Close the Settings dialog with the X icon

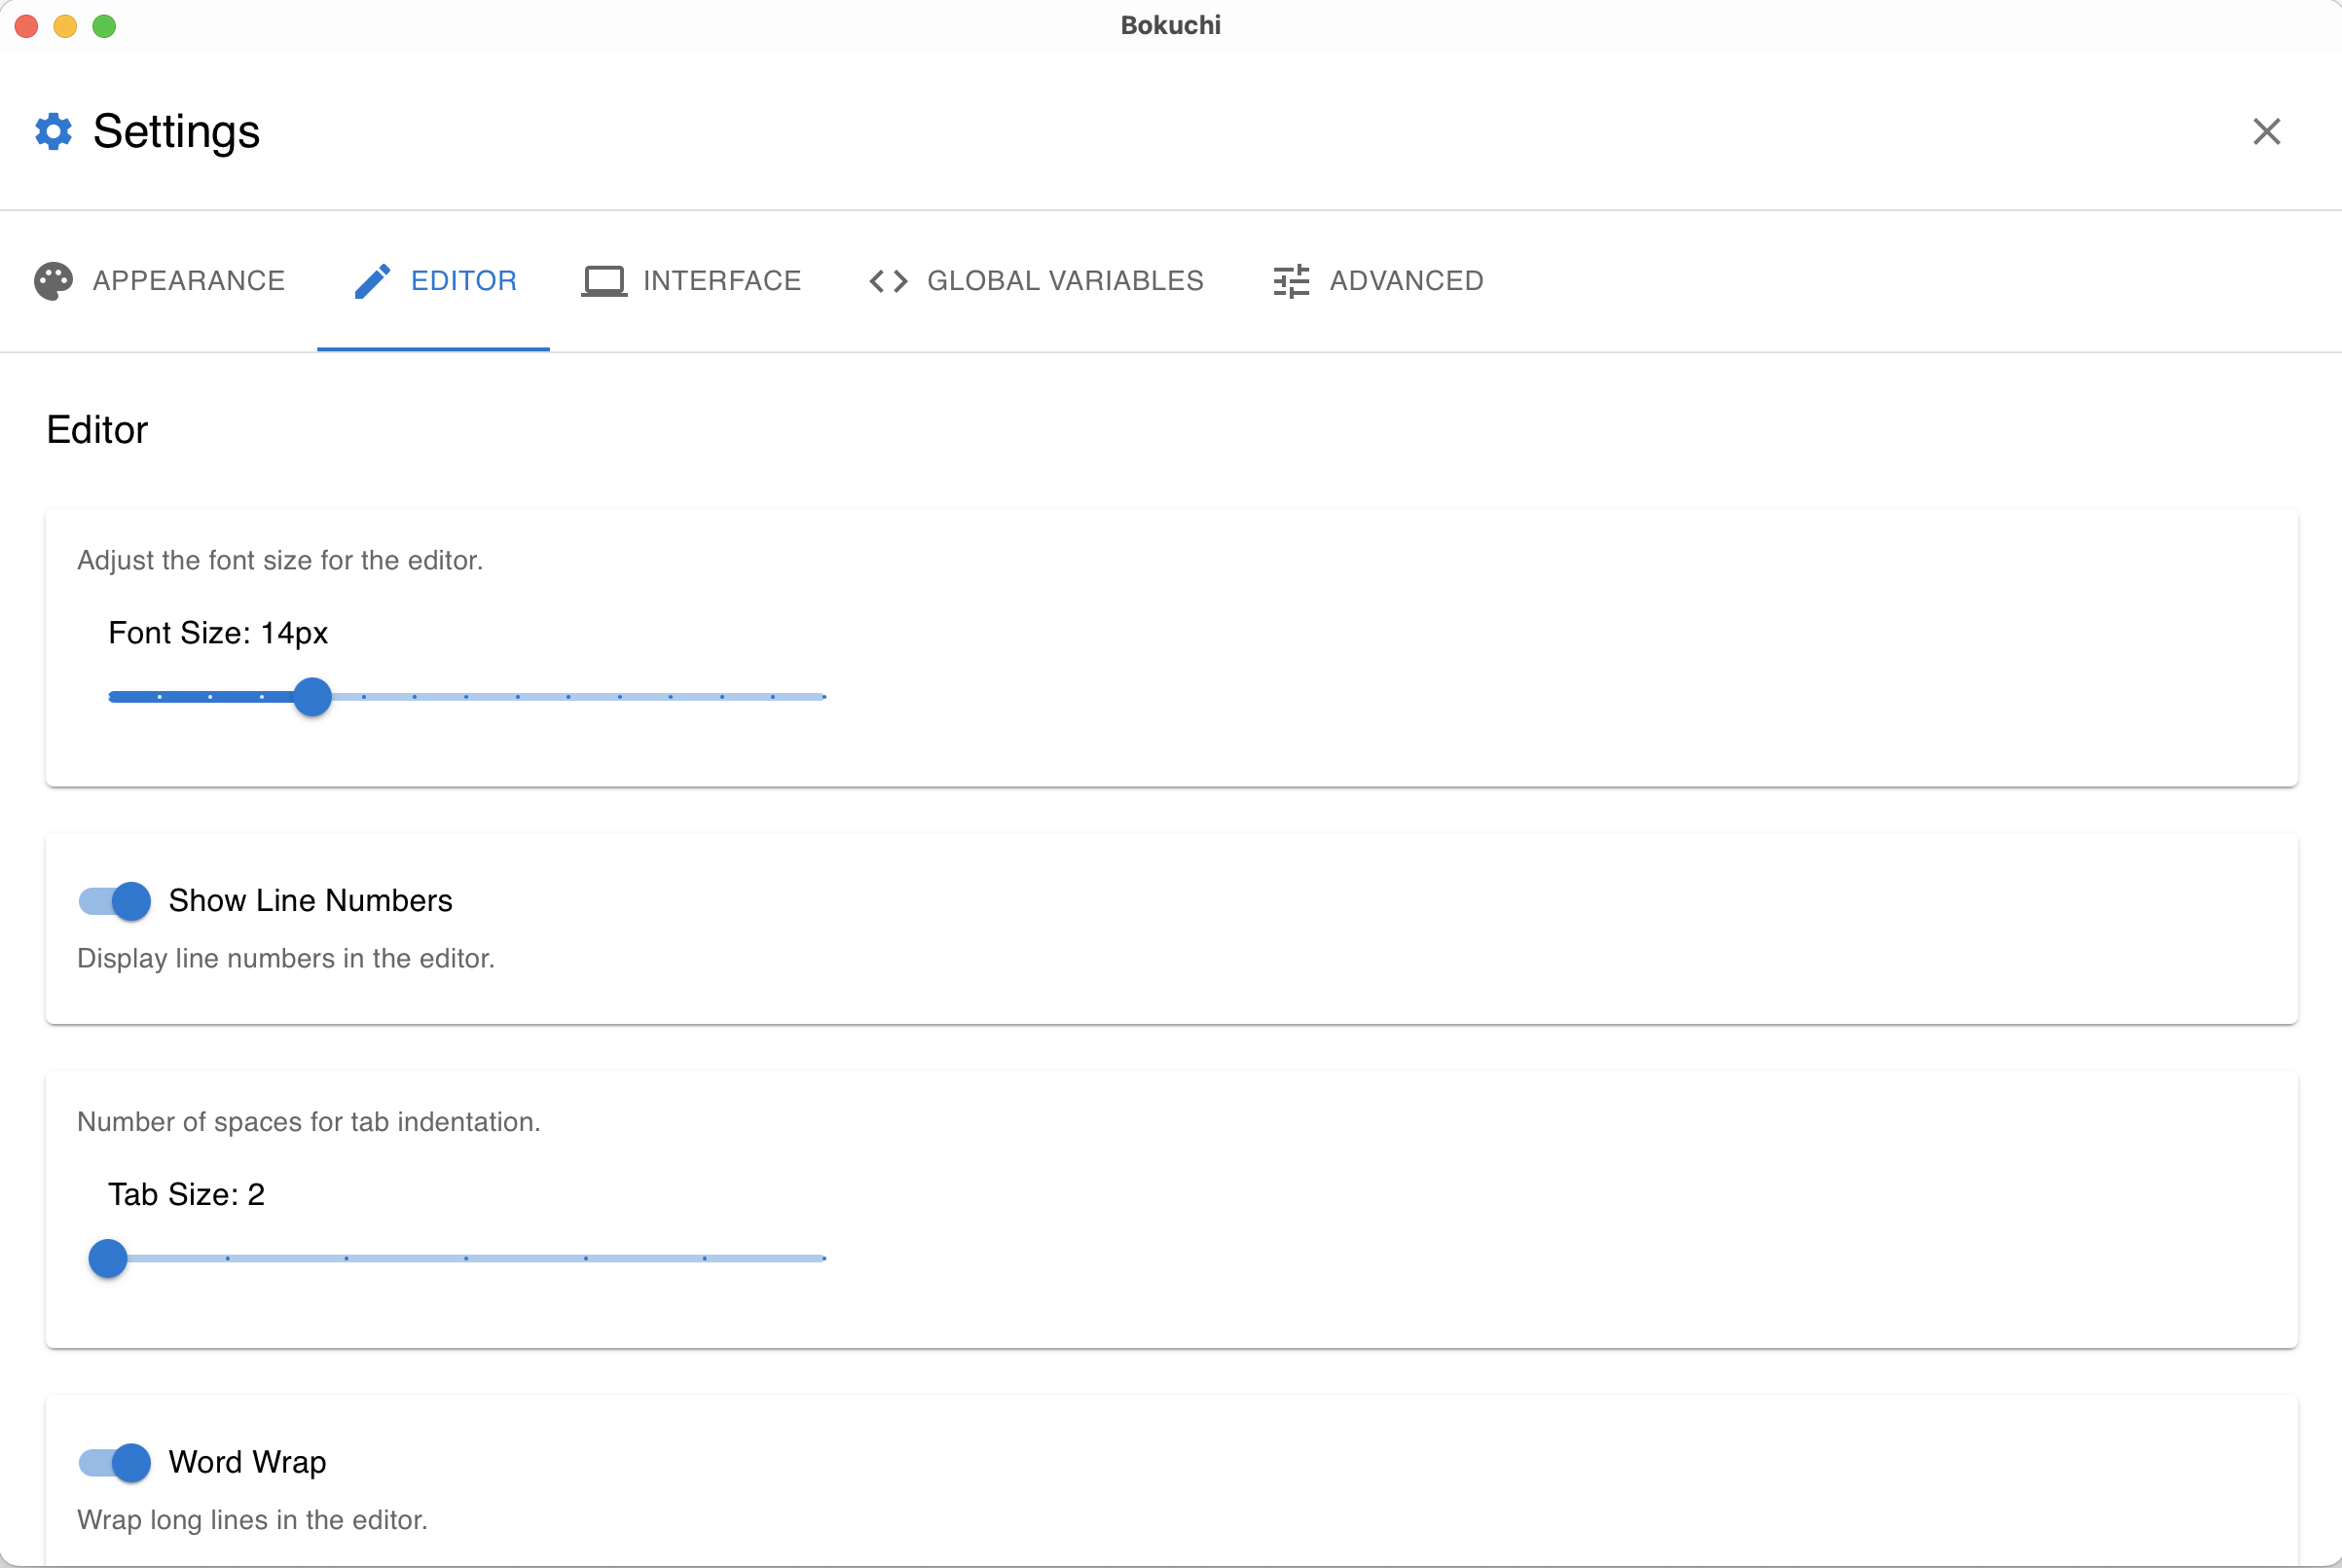click(2267, 131)
